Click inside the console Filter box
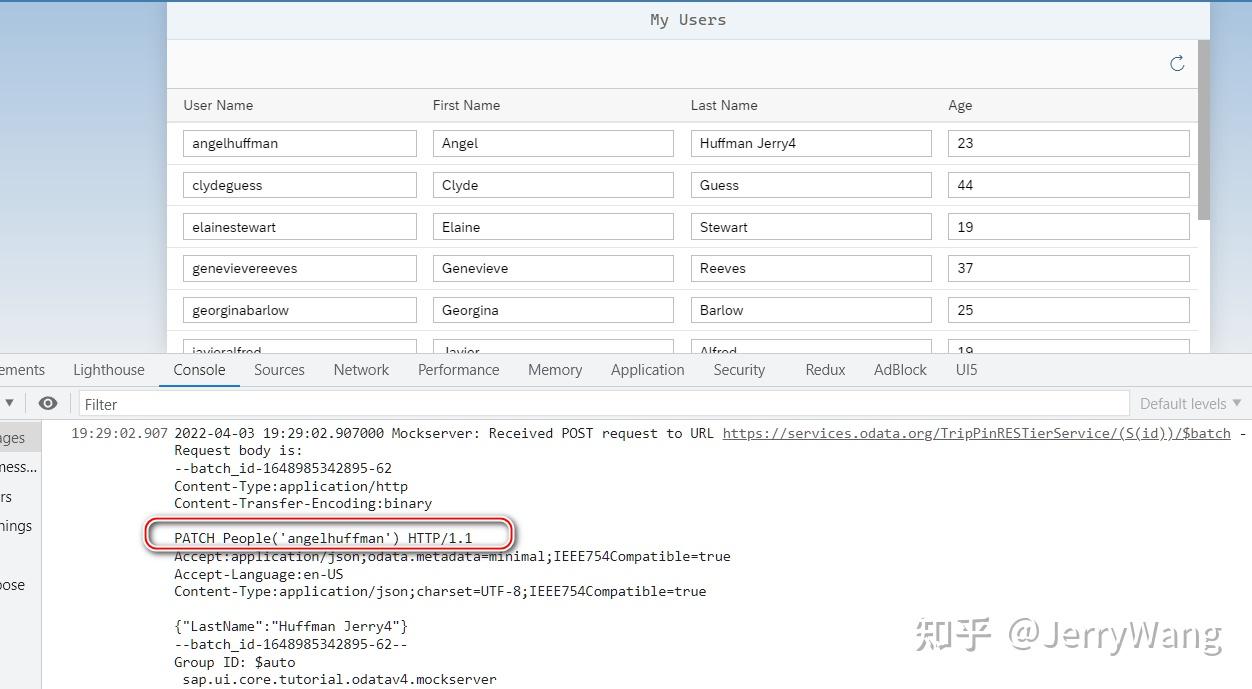This screenshot has width=1252, height=689. tap(300, 404)
